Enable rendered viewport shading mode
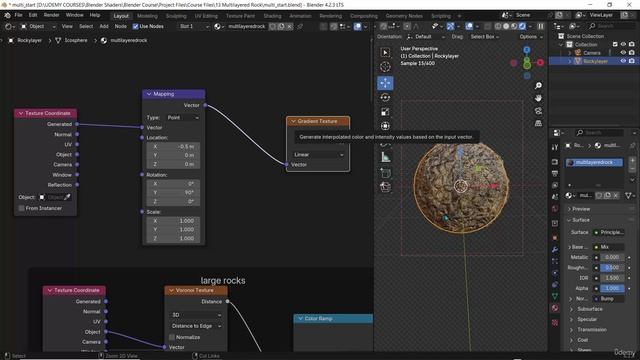The image size is (640, 360). point(522,27)
